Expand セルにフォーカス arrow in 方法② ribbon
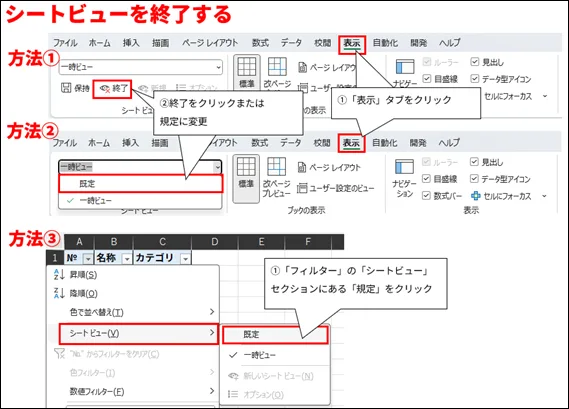The width and height of the screenshot is (569, 409). 544,196
